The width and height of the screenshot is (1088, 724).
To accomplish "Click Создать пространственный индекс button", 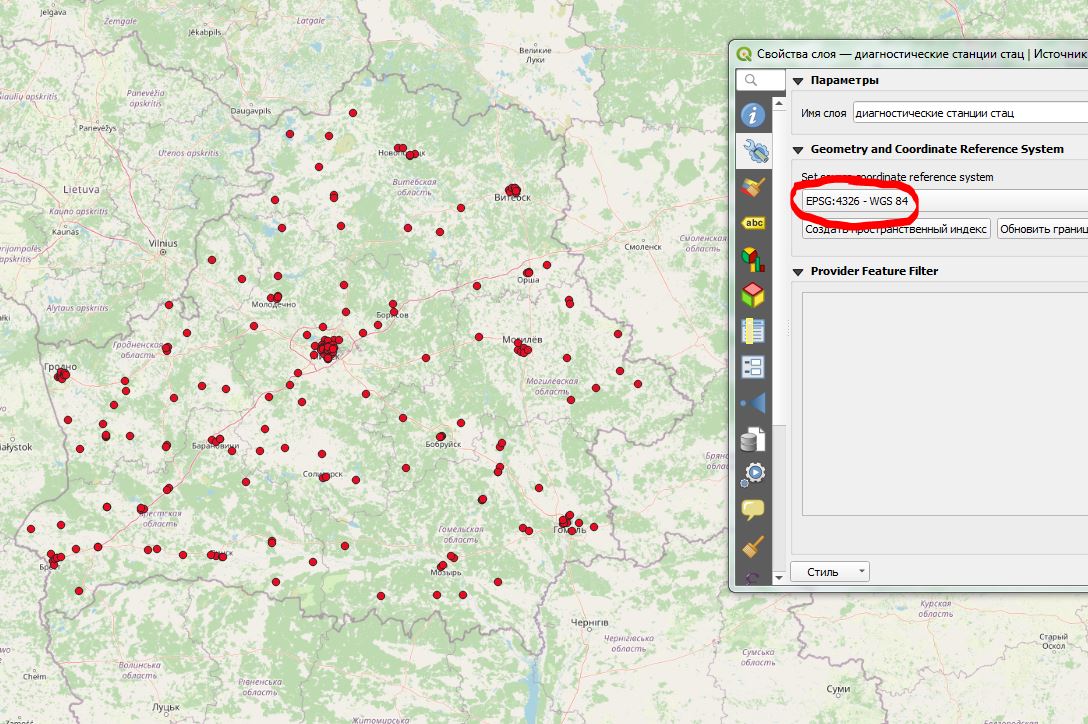I will (x=896, y=229).
